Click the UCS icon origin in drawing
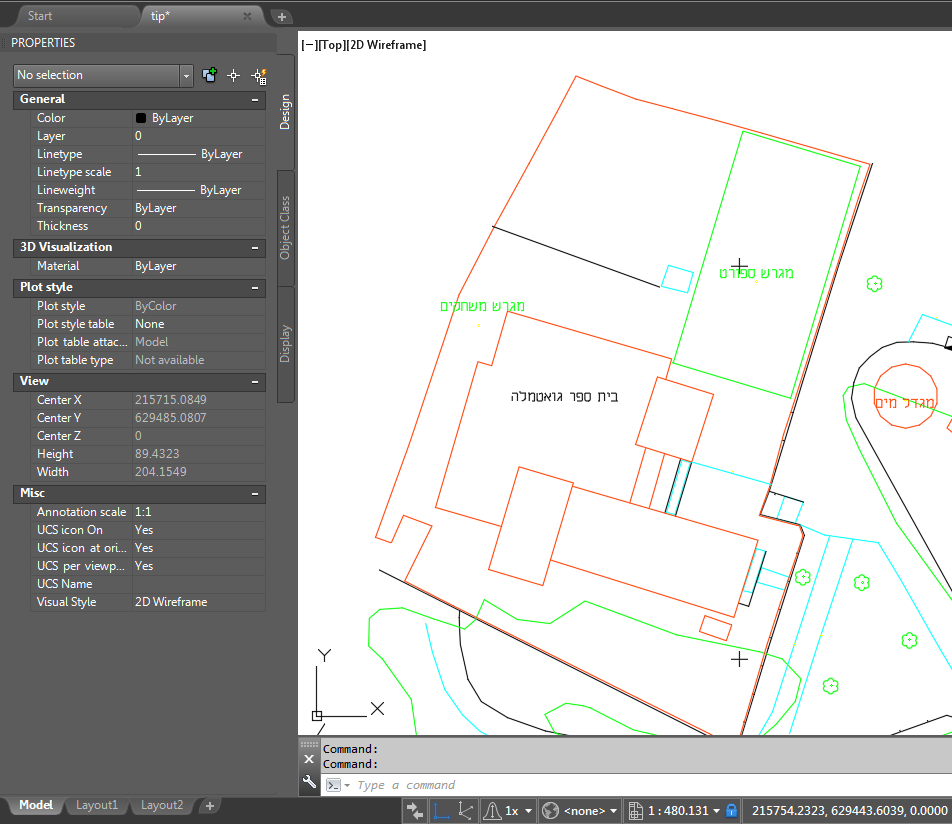This screenshot has height=824, width=952. tap(317, 716)
